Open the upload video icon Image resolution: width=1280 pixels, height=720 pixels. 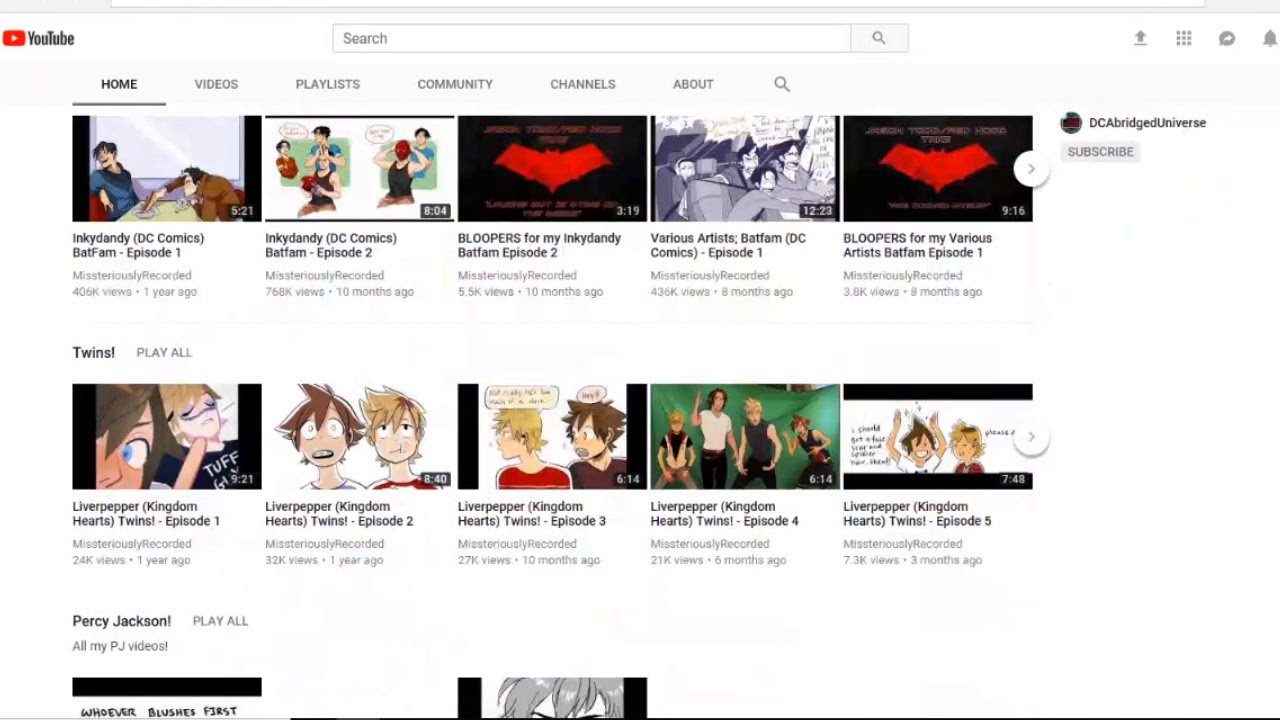pos(1140,38)
